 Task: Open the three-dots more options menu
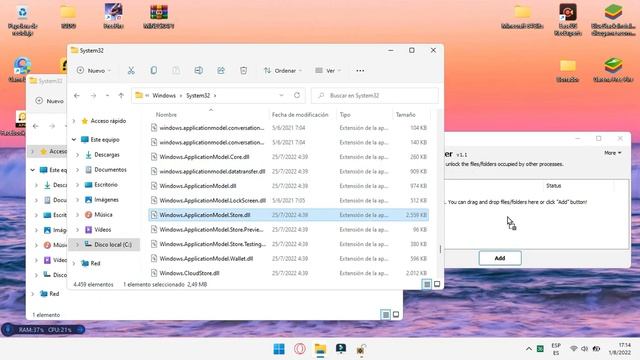[x=360, y=71]
